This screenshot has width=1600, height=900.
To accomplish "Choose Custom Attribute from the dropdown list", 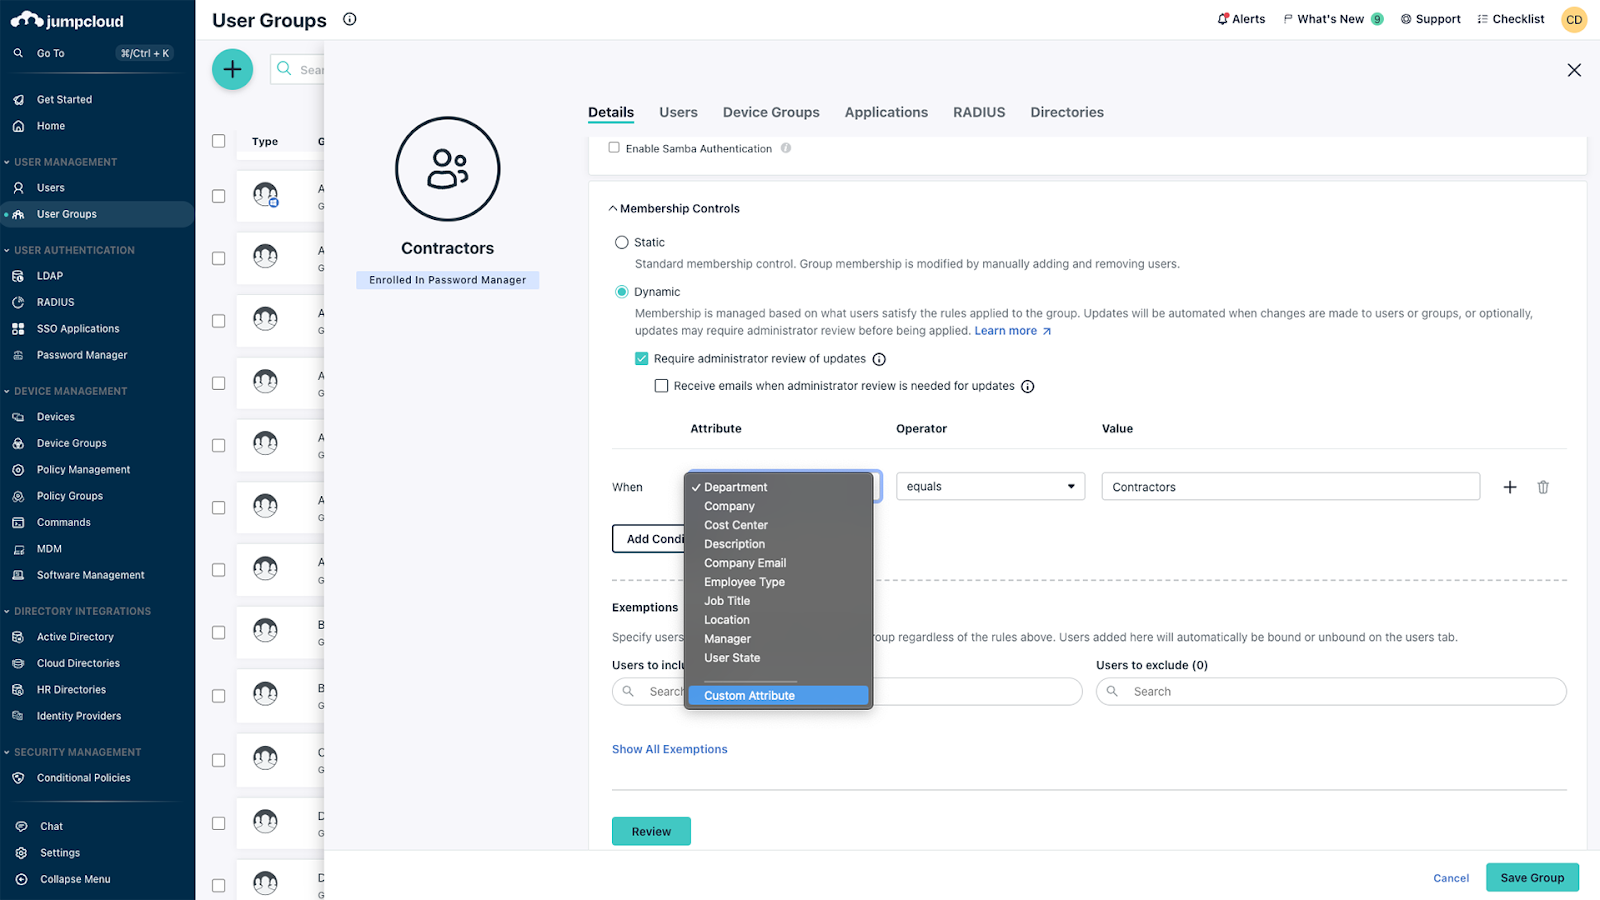I will coord(749,696).
